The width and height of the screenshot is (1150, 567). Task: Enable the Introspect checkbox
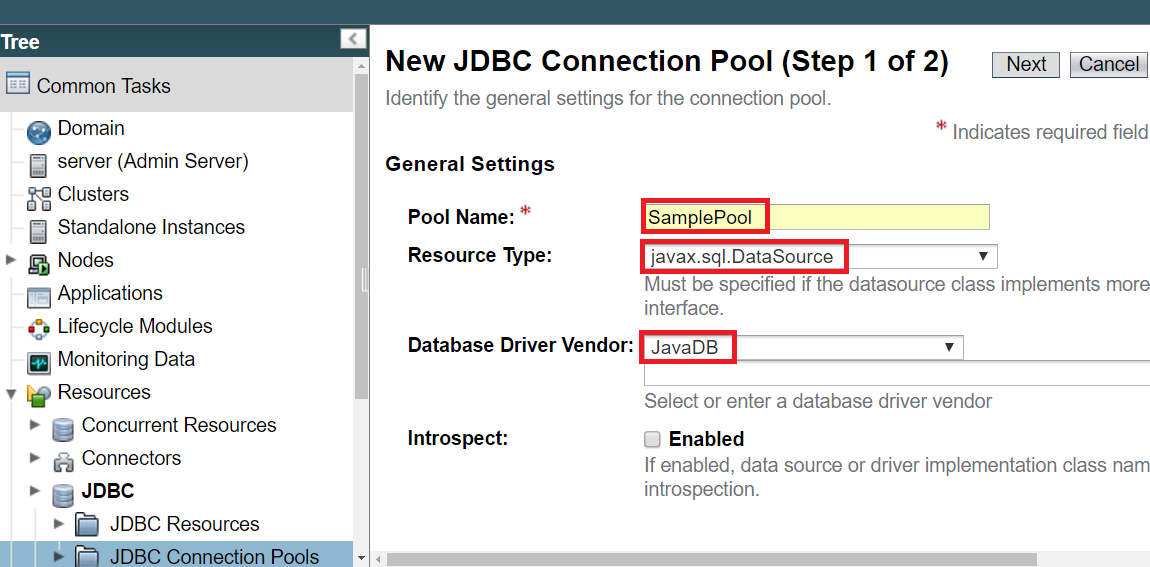[652, 439]
